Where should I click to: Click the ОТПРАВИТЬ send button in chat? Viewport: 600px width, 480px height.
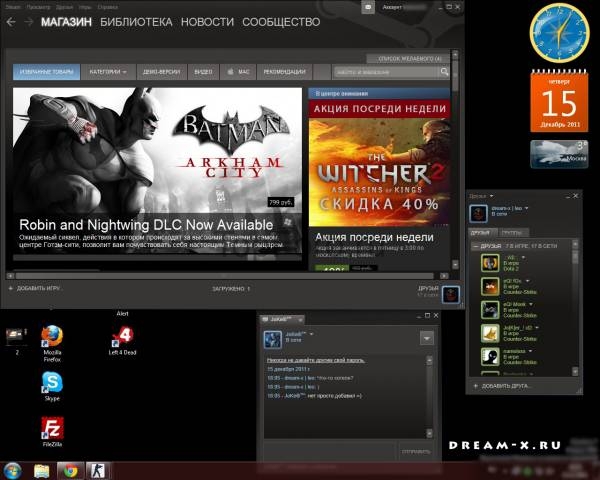click(x=416, y=452)
